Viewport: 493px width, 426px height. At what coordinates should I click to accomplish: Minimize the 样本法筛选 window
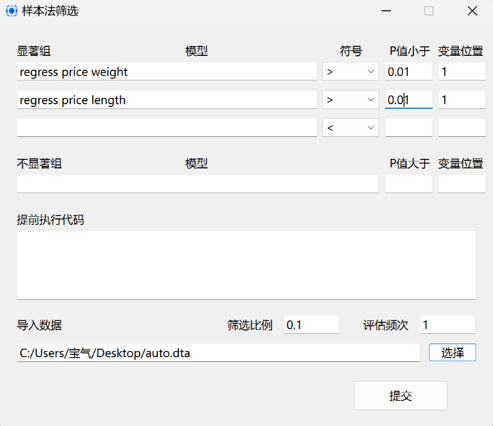pos(386,11)
